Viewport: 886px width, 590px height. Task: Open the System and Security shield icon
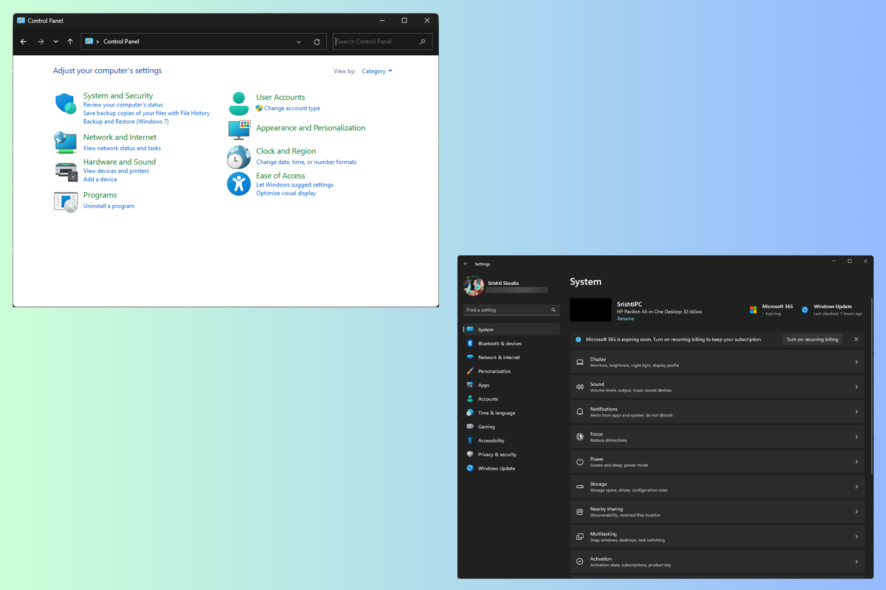click(x=66, y=103)
